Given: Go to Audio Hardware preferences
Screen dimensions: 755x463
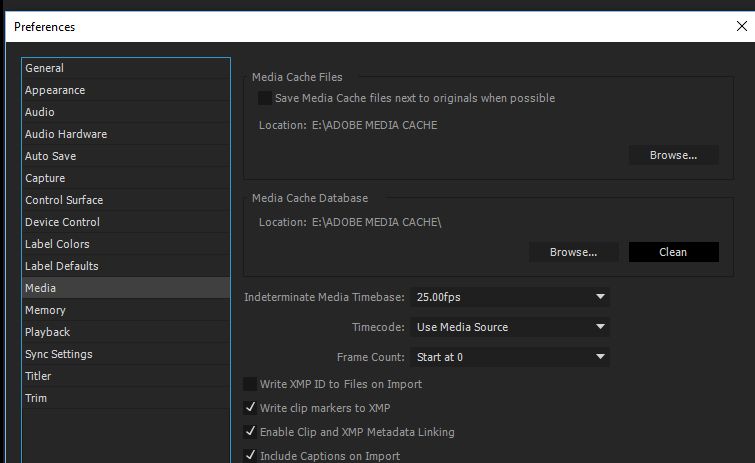Looking at the screenshot, I should pos(66,134).
